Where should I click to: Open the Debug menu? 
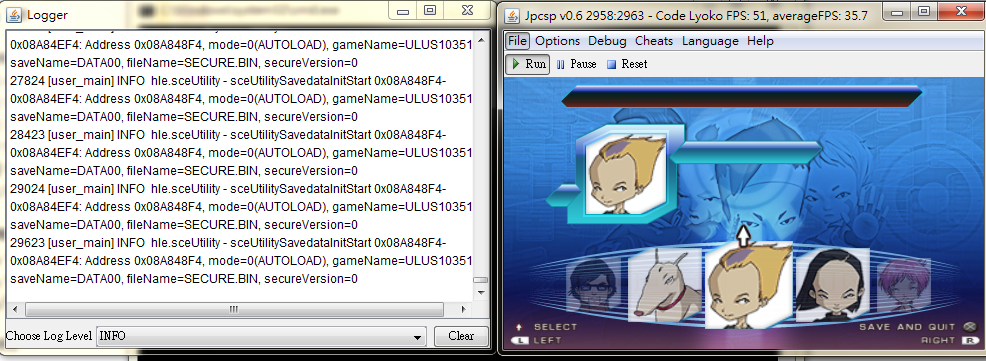pos(607,41)
